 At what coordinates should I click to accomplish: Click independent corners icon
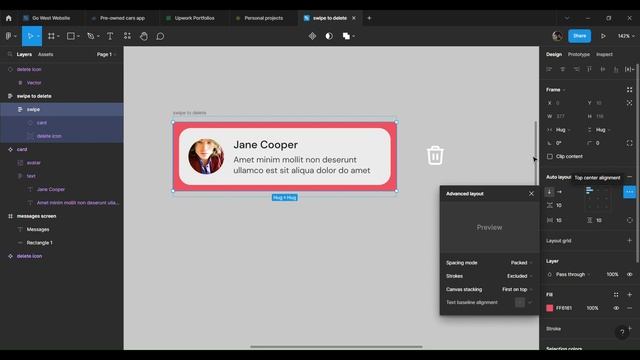pos(629,143)
